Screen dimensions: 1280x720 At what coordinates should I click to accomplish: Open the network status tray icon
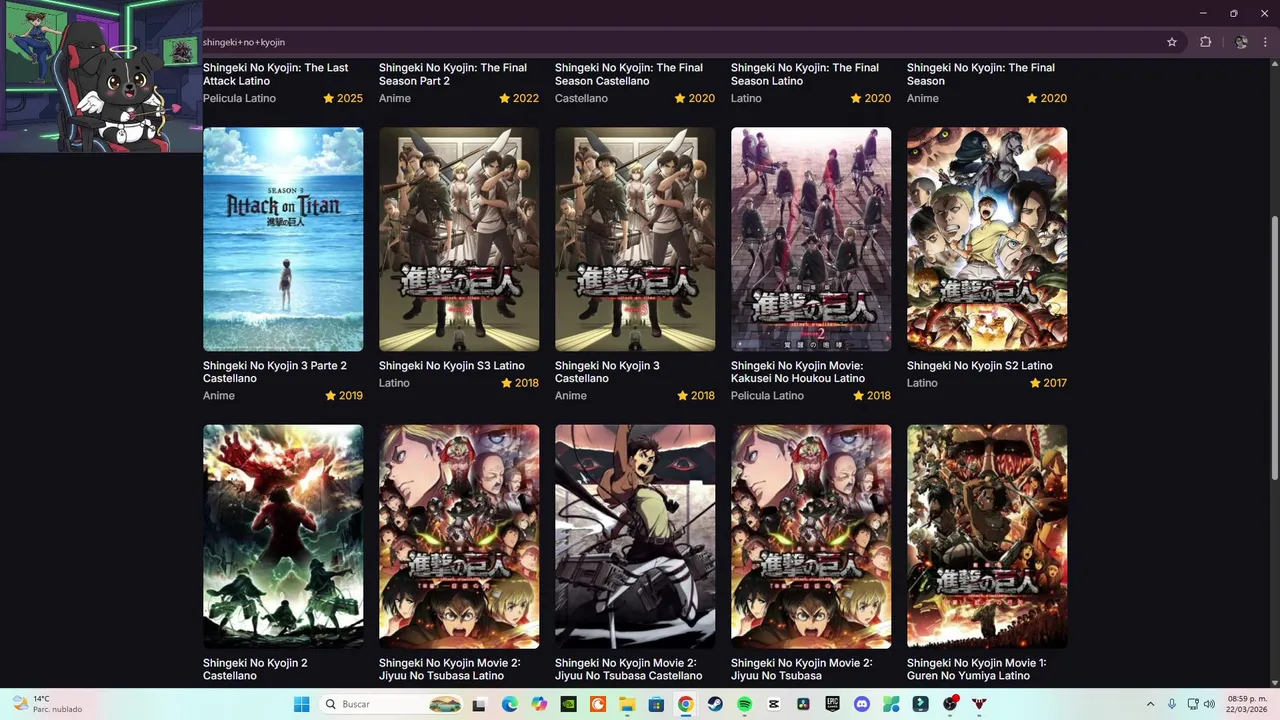[x=1193, y=704]
